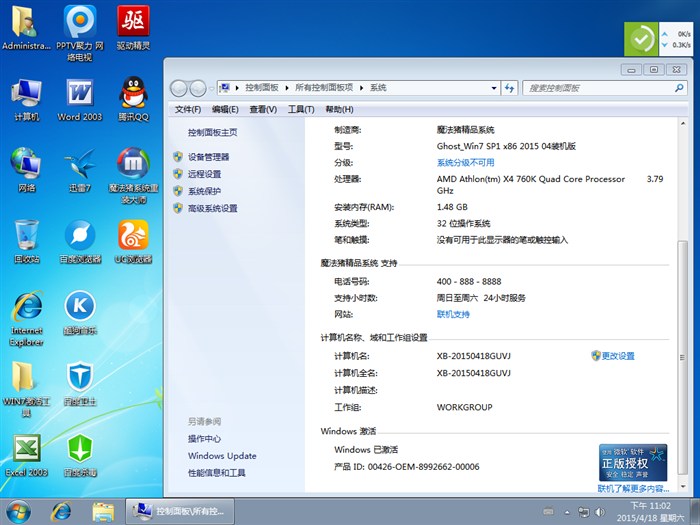The image size is (700, 525).
Task: Click 联机了解更多内容 link
Action: [x=633, y=489]
